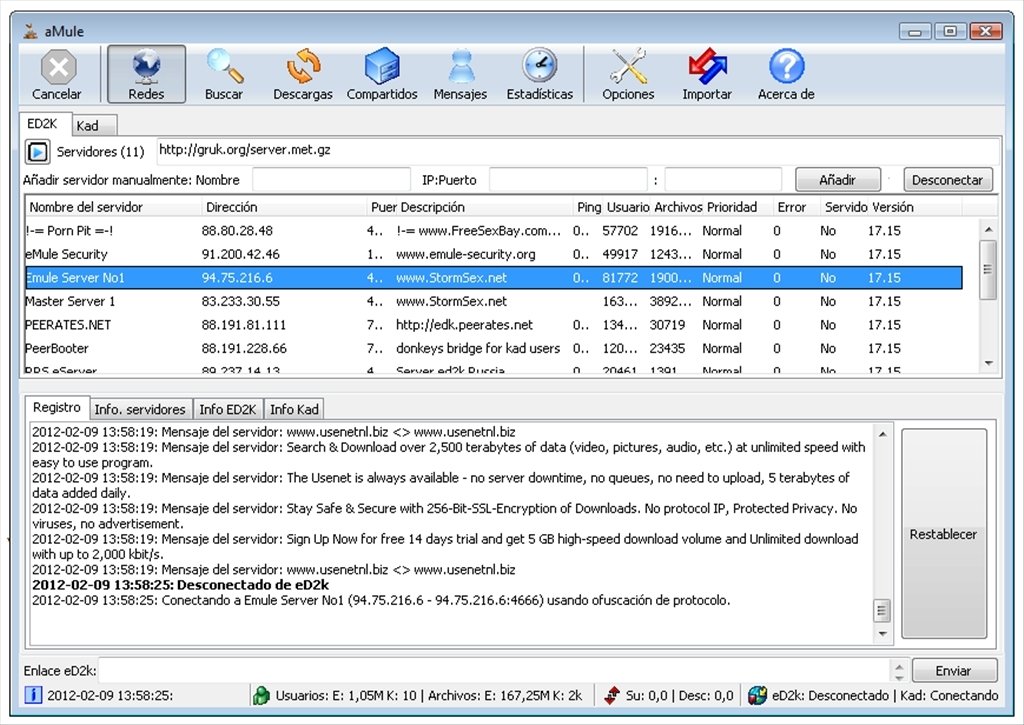
Task: Sort servers by Error column
Action: point(797,207)
